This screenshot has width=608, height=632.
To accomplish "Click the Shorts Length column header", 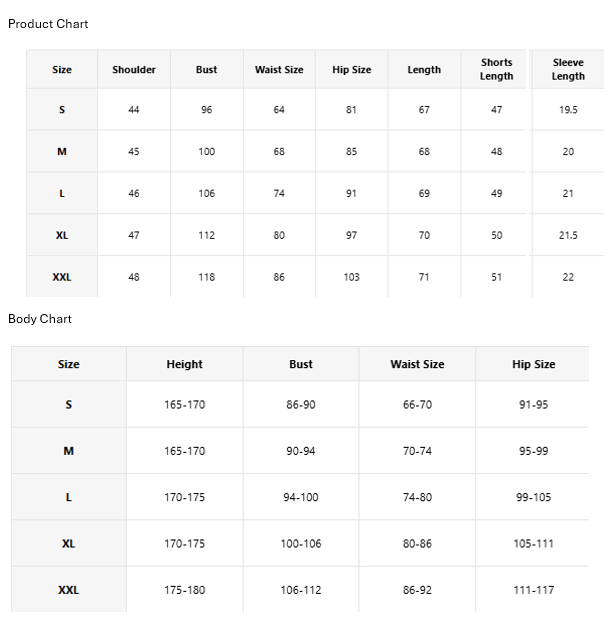I will click(496, 69).
